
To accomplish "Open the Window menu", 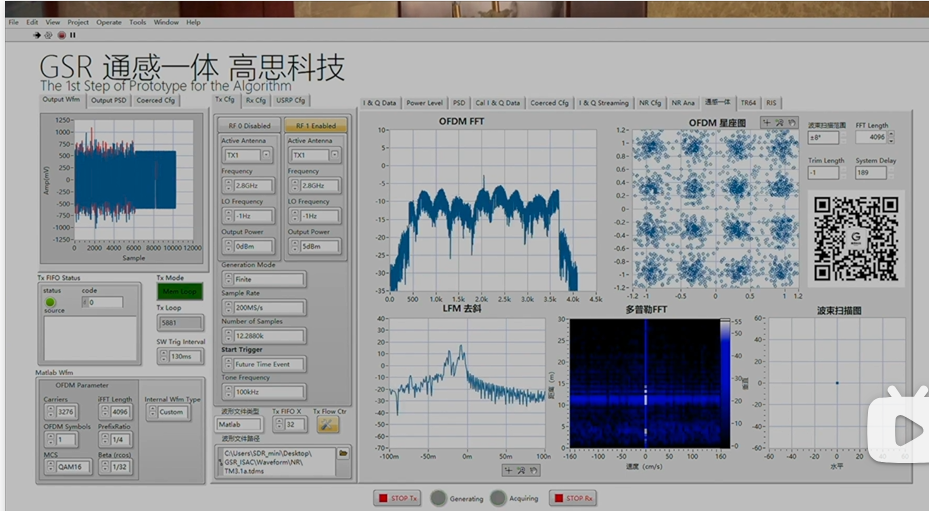I will point(166,22).
